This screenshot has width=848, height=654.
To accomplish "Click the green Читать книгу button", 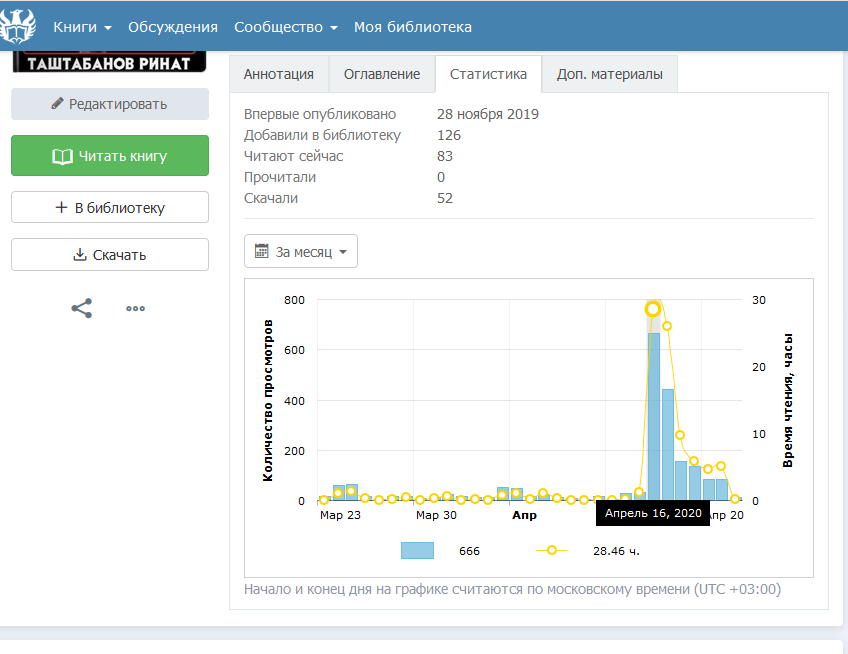I will (110, 156).
